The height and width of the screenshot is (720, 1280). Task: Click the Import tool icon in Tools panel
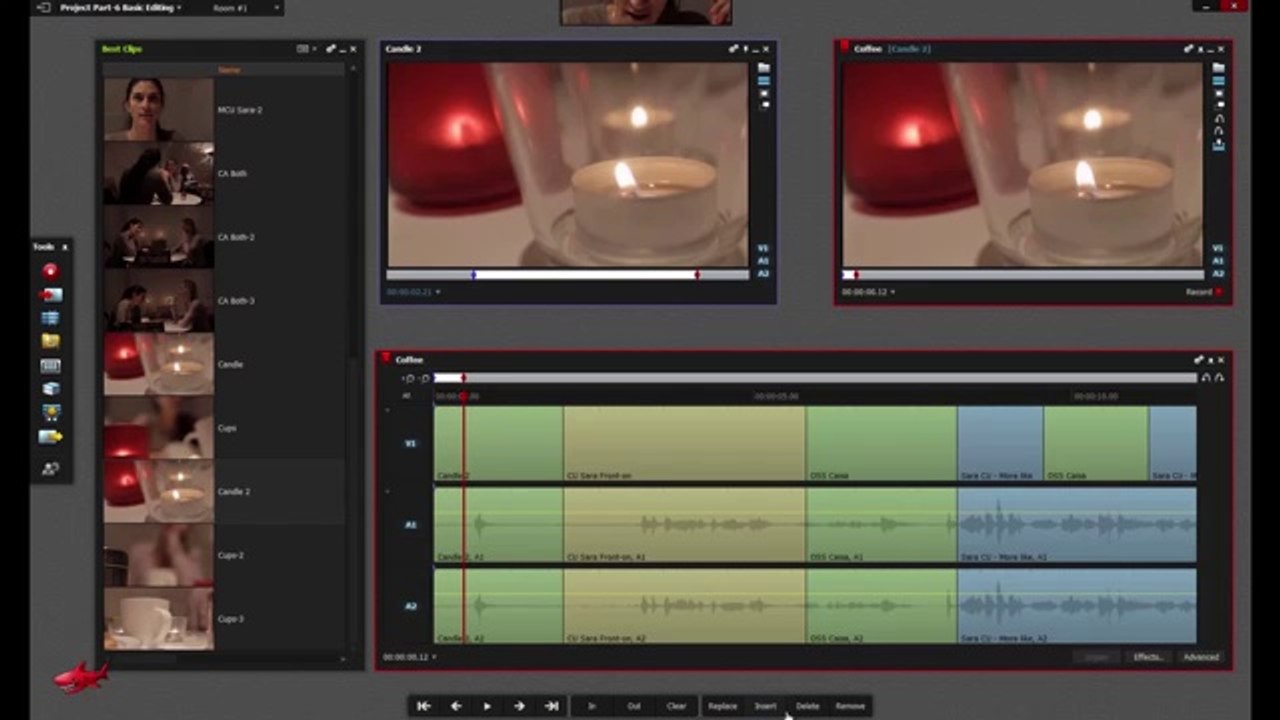[x=50, y=295]
